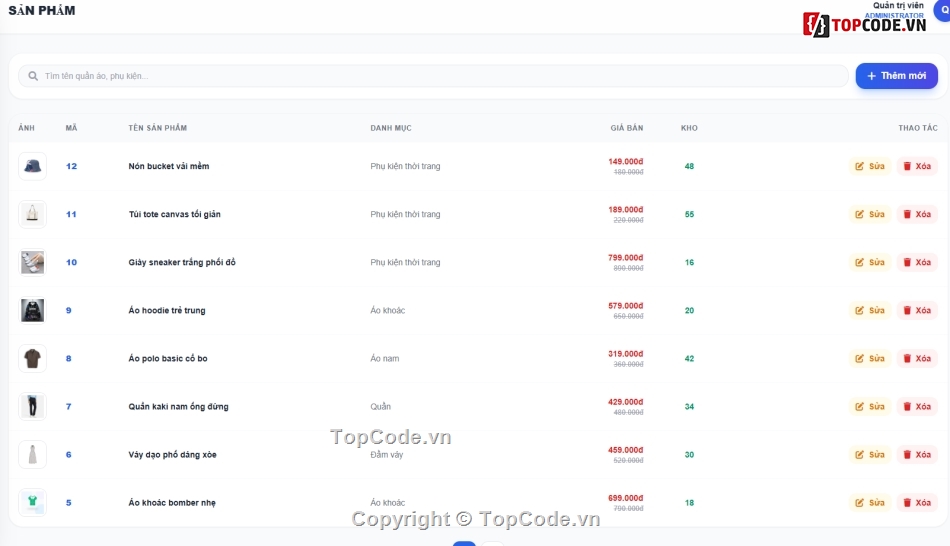Select product name Túi tote canvas tối giản
Viewport: 950px width, 546px height.
pyautogui.click(x=174, y=214)
